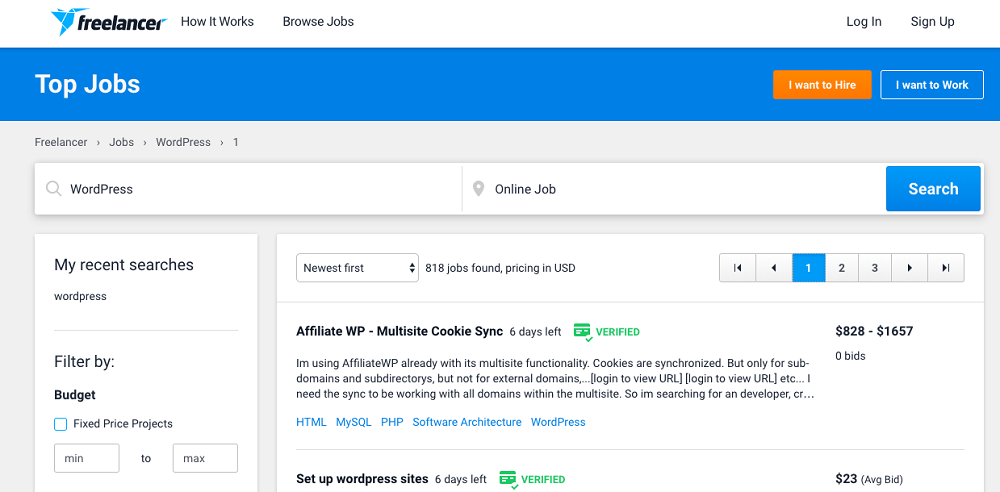Open the Newest first sort dropdown
Viewport: 1000px width, 492px height.
[357, 268]
